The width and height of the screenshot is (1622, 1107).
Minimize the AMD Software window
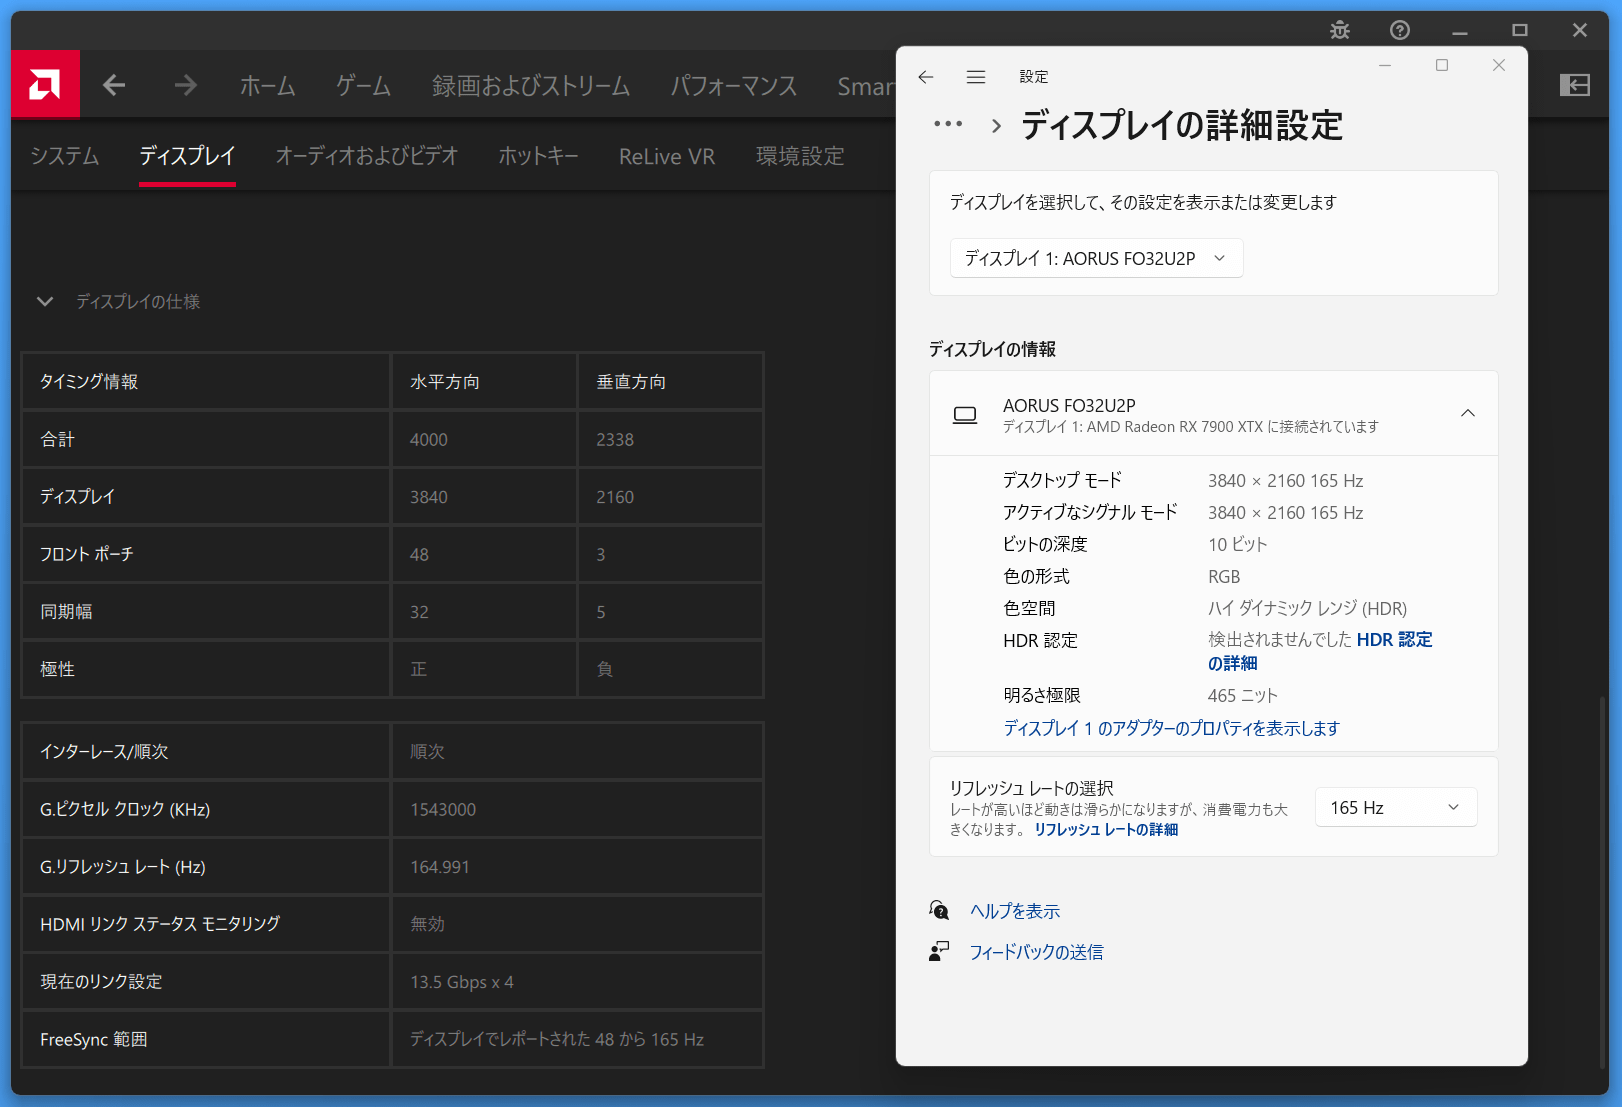click(x=1460, y=30)
